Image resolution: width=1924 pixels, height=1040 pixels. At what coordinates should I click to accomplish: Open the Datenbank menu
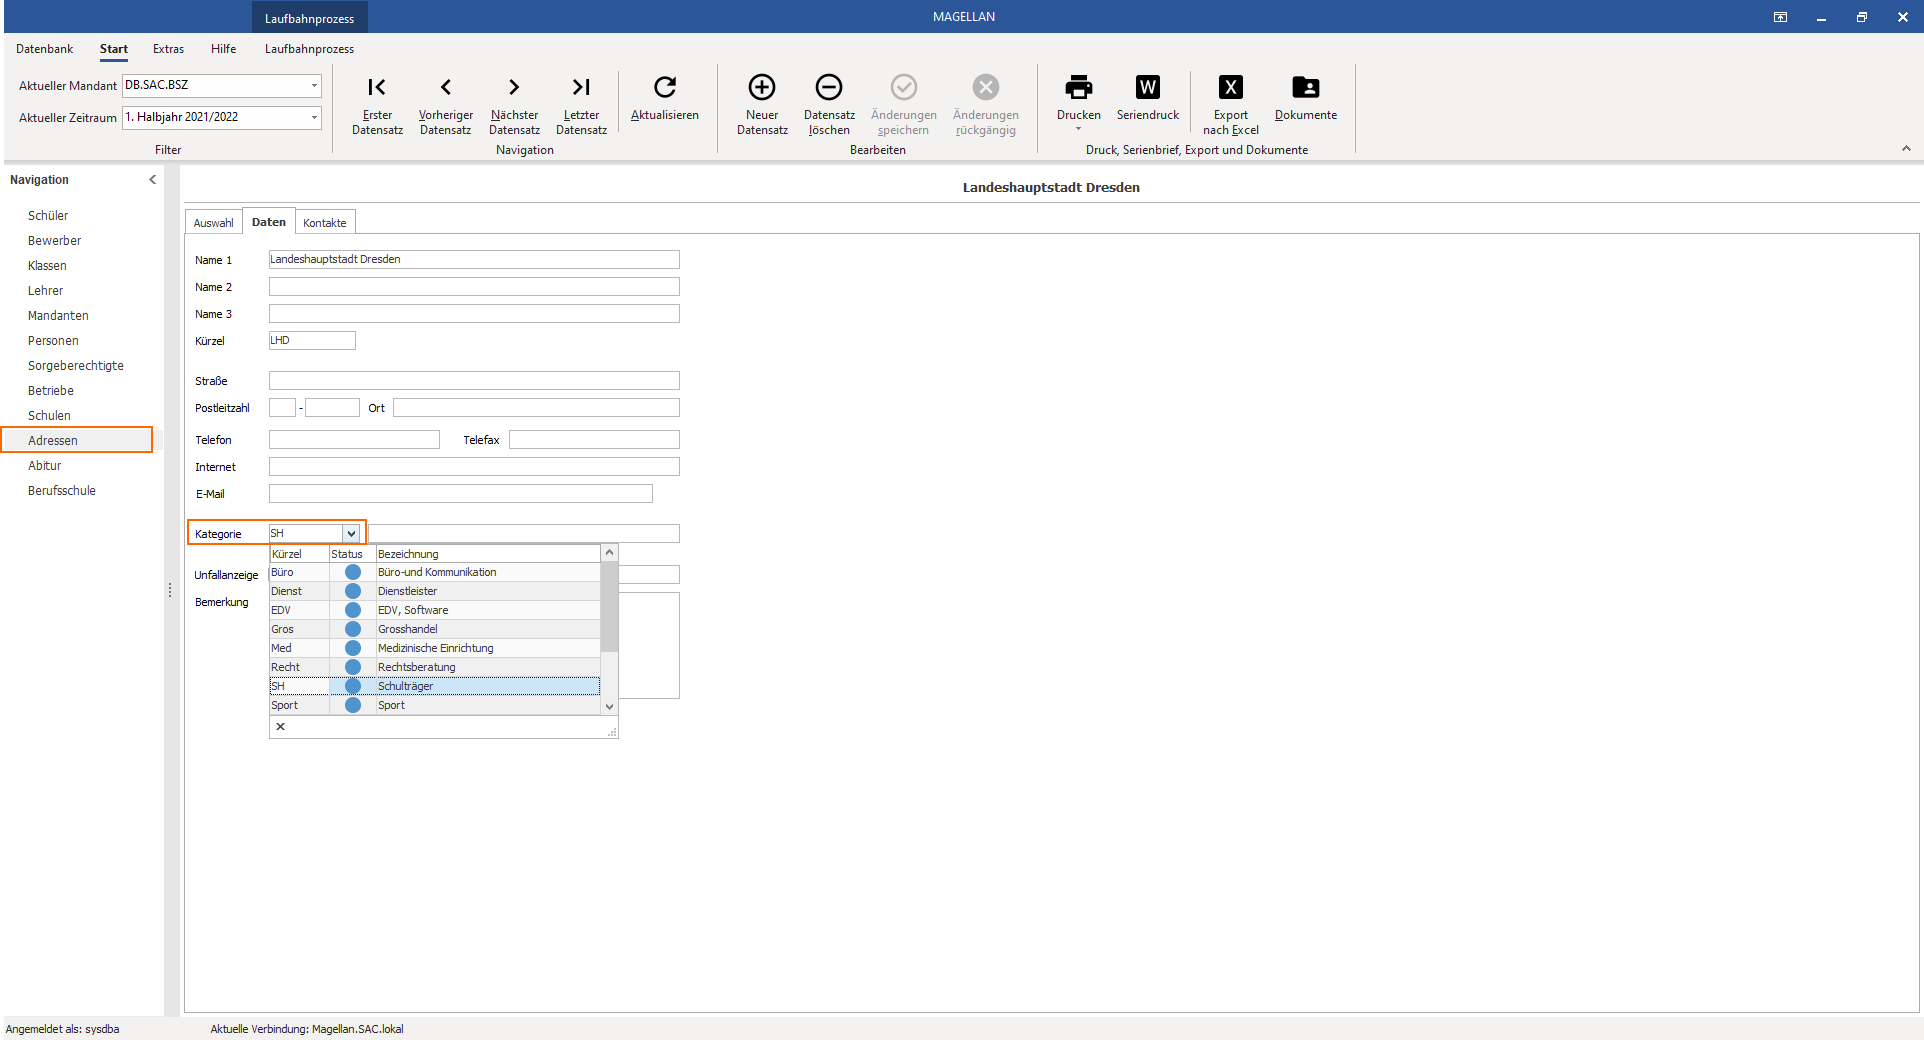(x=45, y=49)
